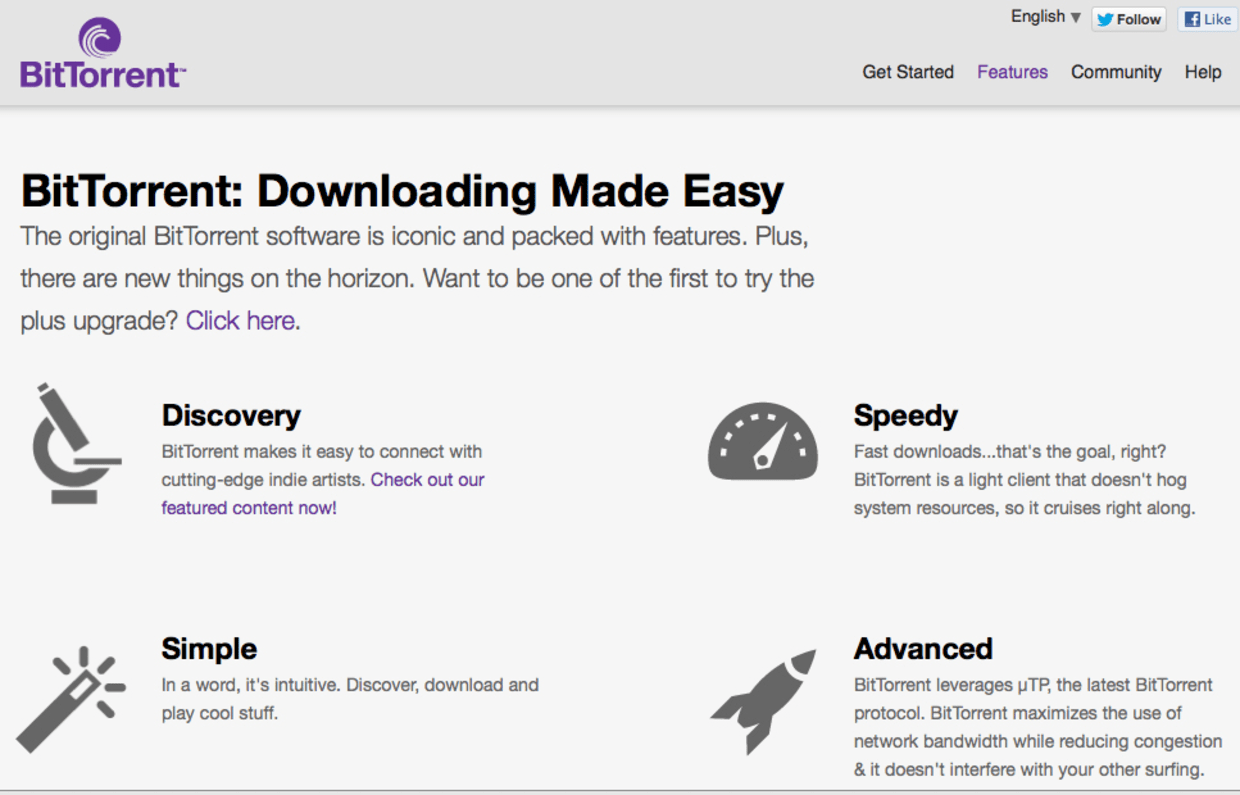Click the 'Speedy' heading

click(906, 415)
